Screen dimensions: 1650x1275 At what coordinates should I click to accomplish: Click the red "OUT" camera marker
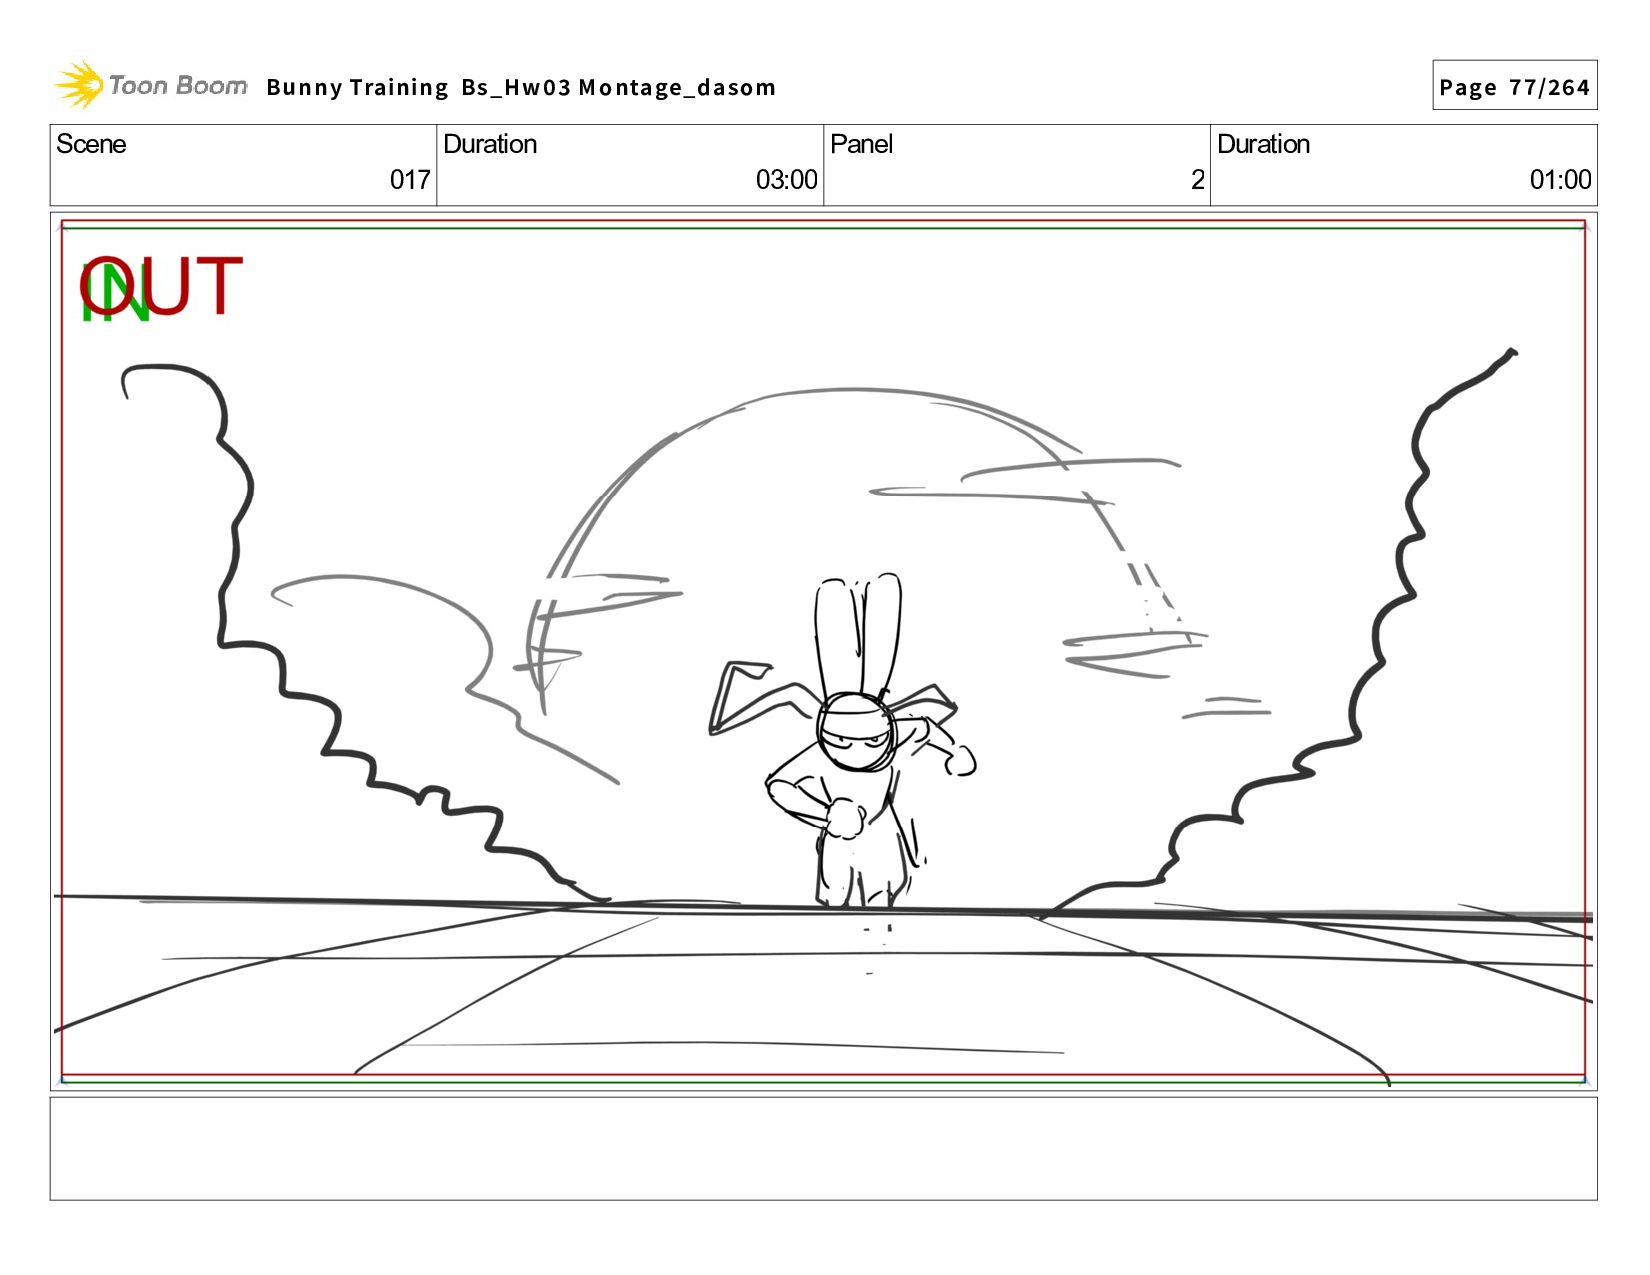[161, 286]
